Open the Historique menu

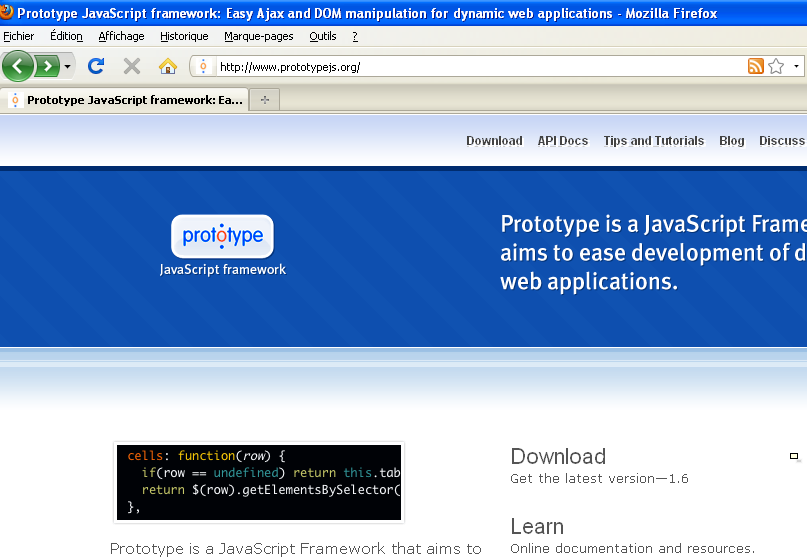[x=184, y=36]
